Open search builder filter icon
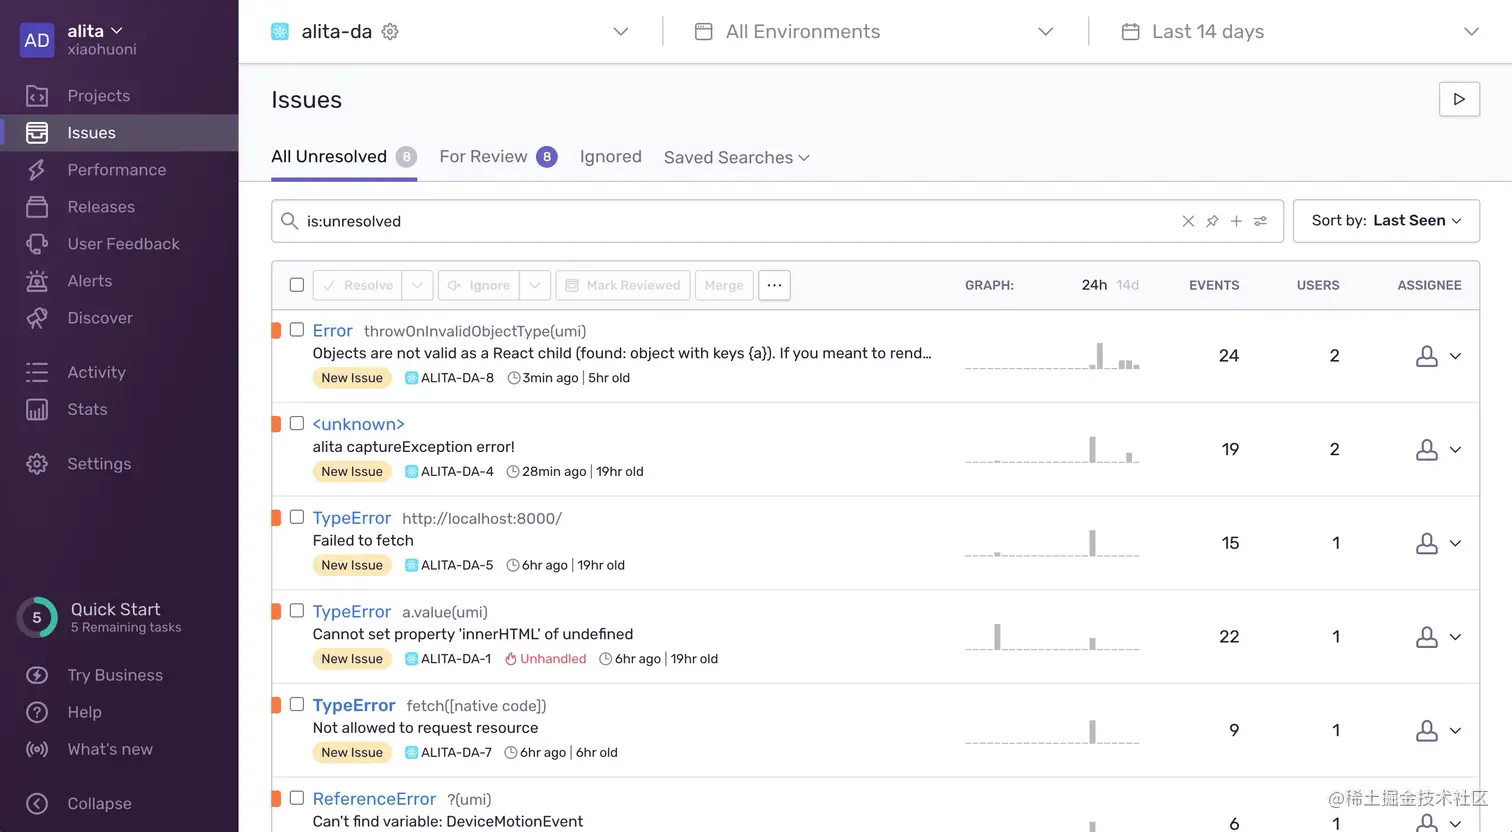The width and height of the screenshot is (1512, 832). [1260, 221]
